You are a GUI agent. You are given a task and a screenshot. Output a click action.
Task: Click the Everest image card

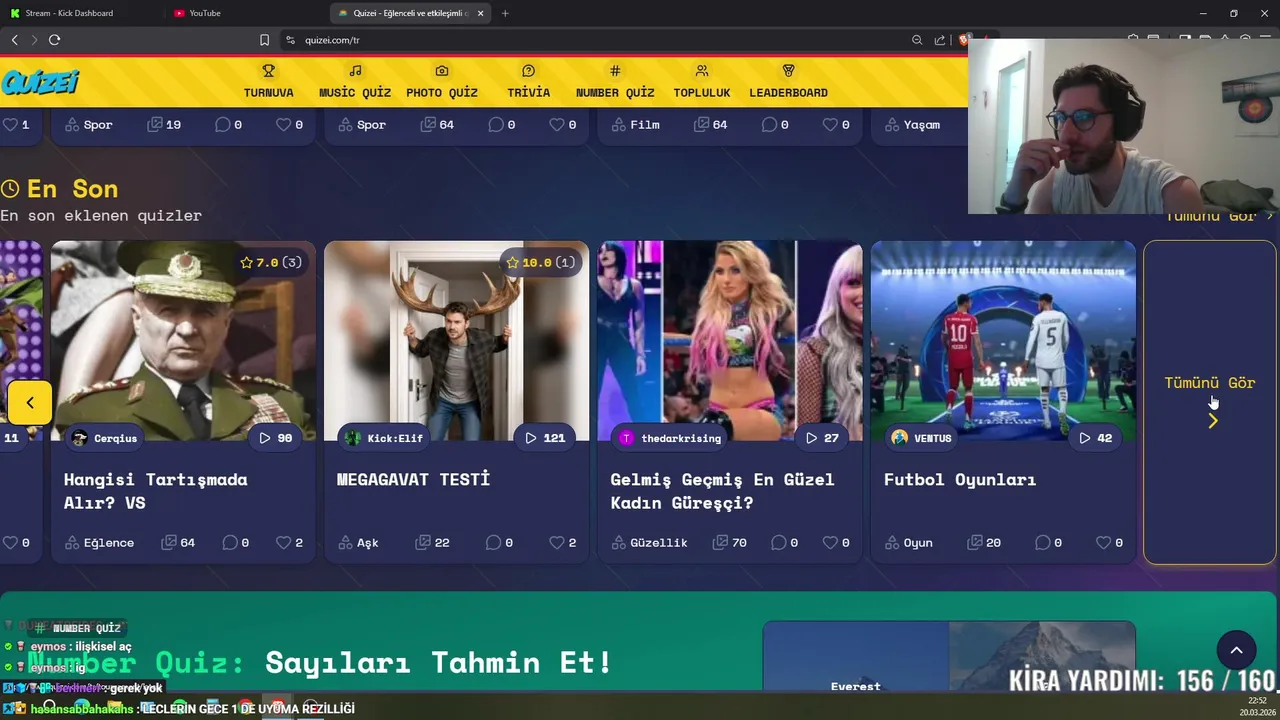point(855,657)
